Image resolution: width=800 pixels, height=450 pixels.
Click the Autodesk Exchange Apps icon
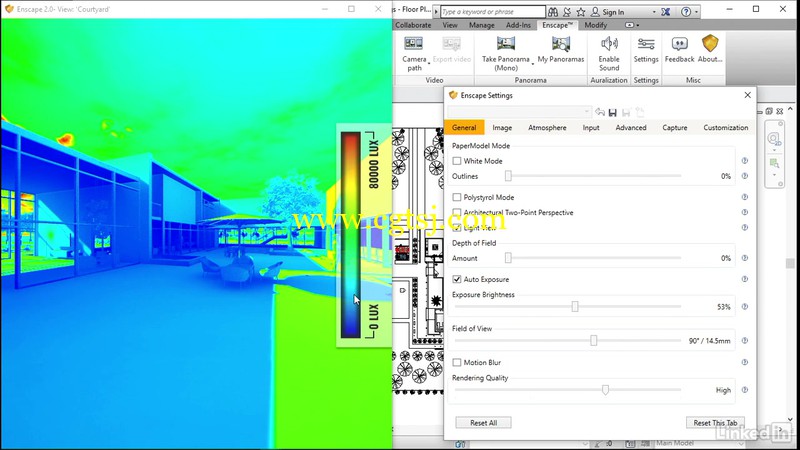pos(666,12)
